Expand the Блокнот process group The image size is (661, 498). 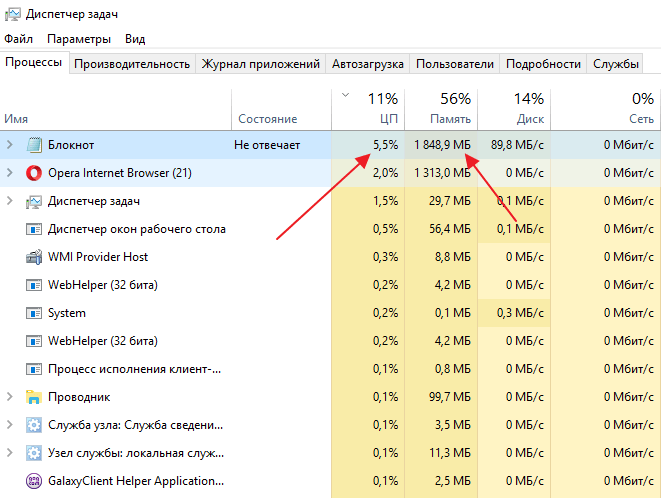click(x=10, y=145)
